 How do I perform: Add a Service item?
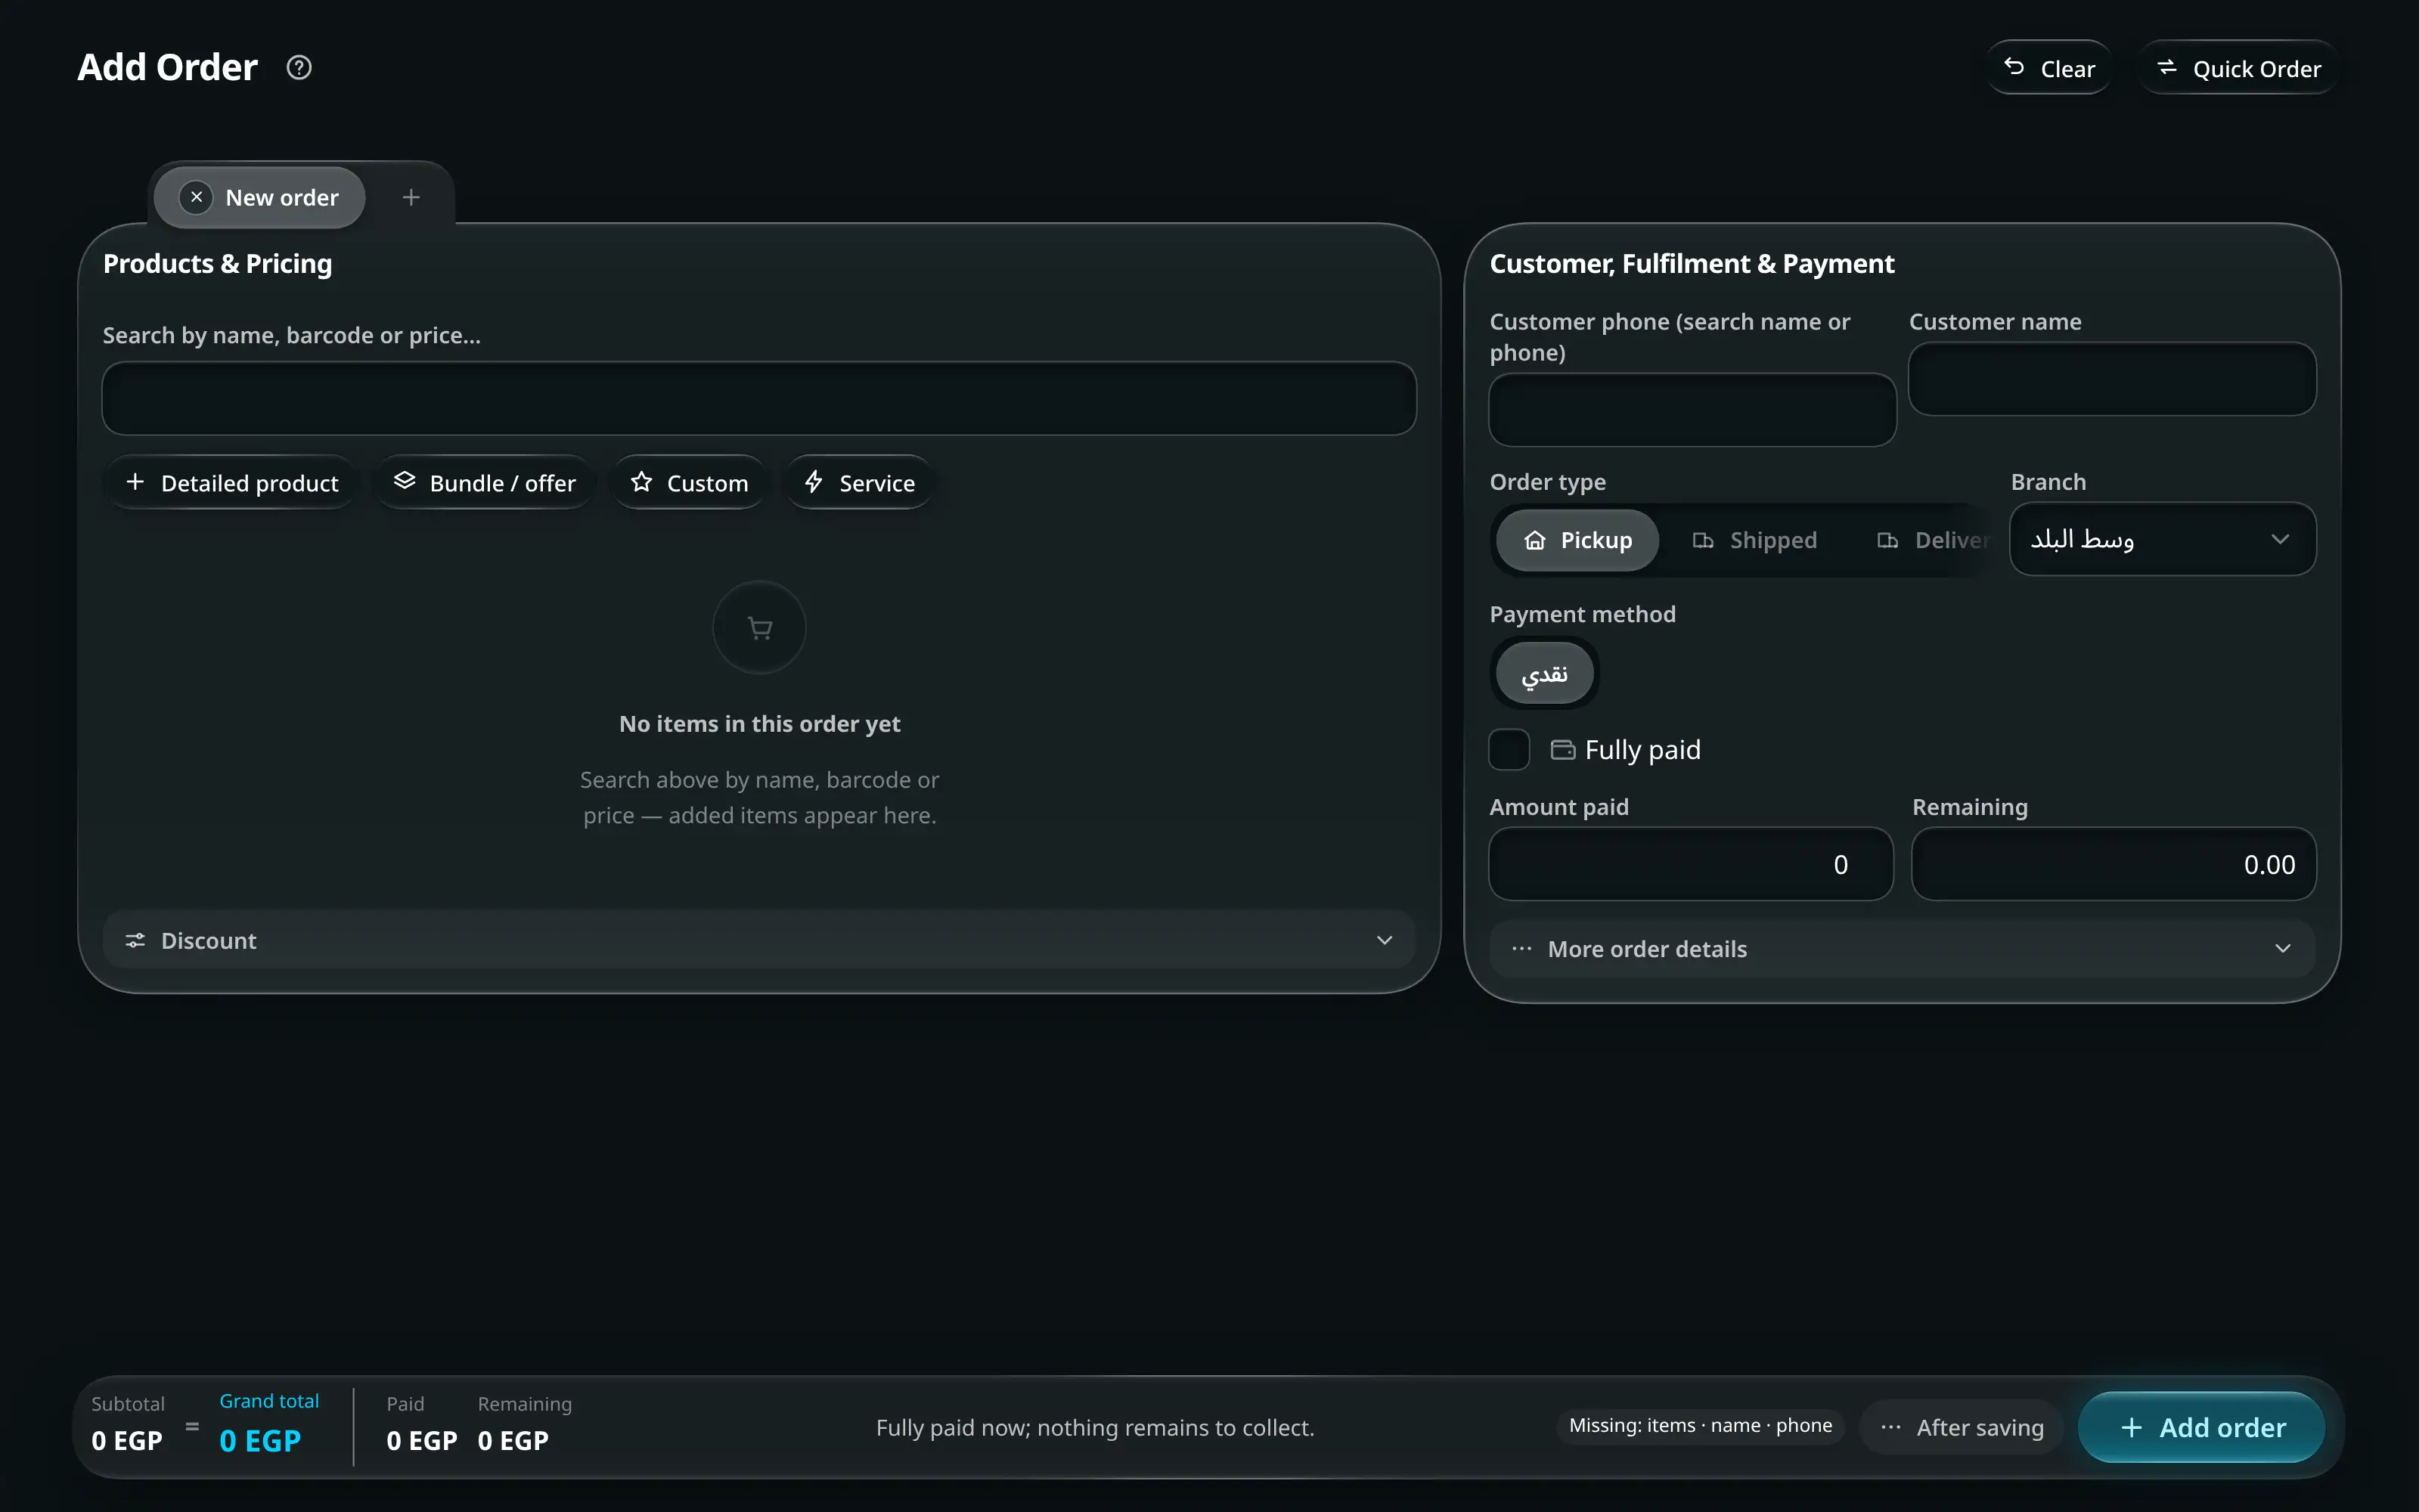(859, 483)
